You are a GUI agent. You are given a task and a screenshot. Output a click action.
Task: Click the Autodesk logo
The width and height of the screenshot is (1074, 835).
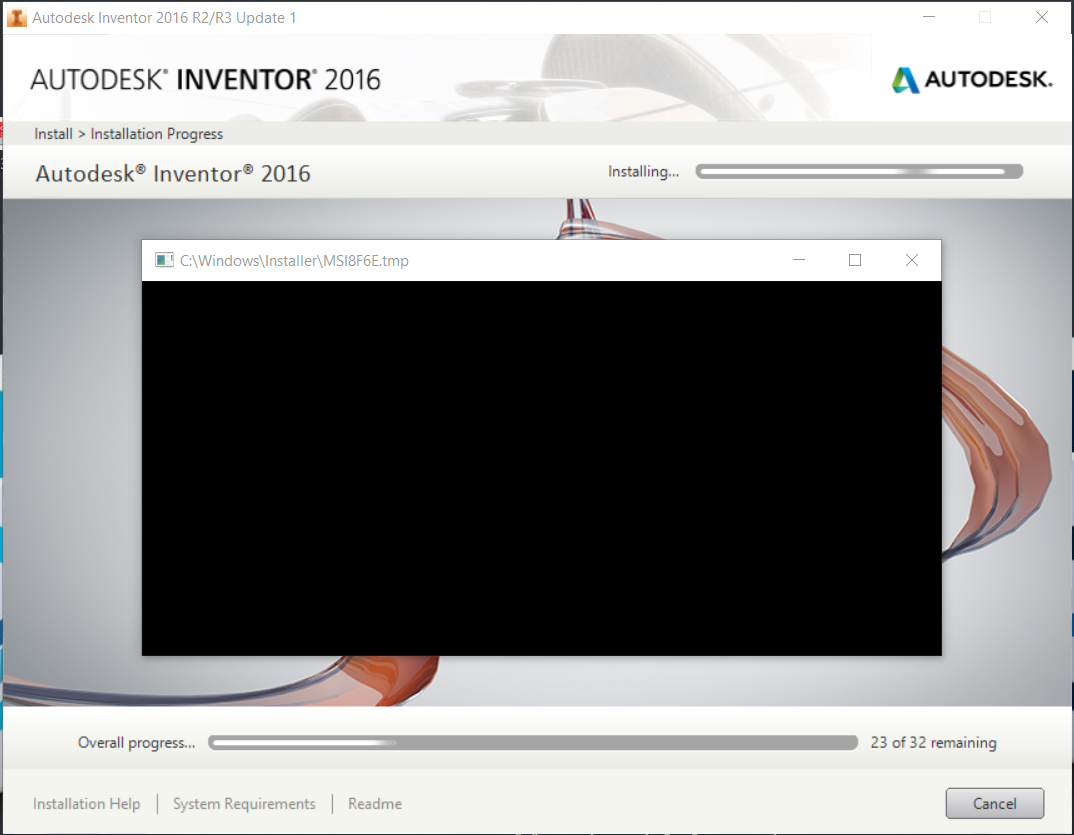click(972, 79)
